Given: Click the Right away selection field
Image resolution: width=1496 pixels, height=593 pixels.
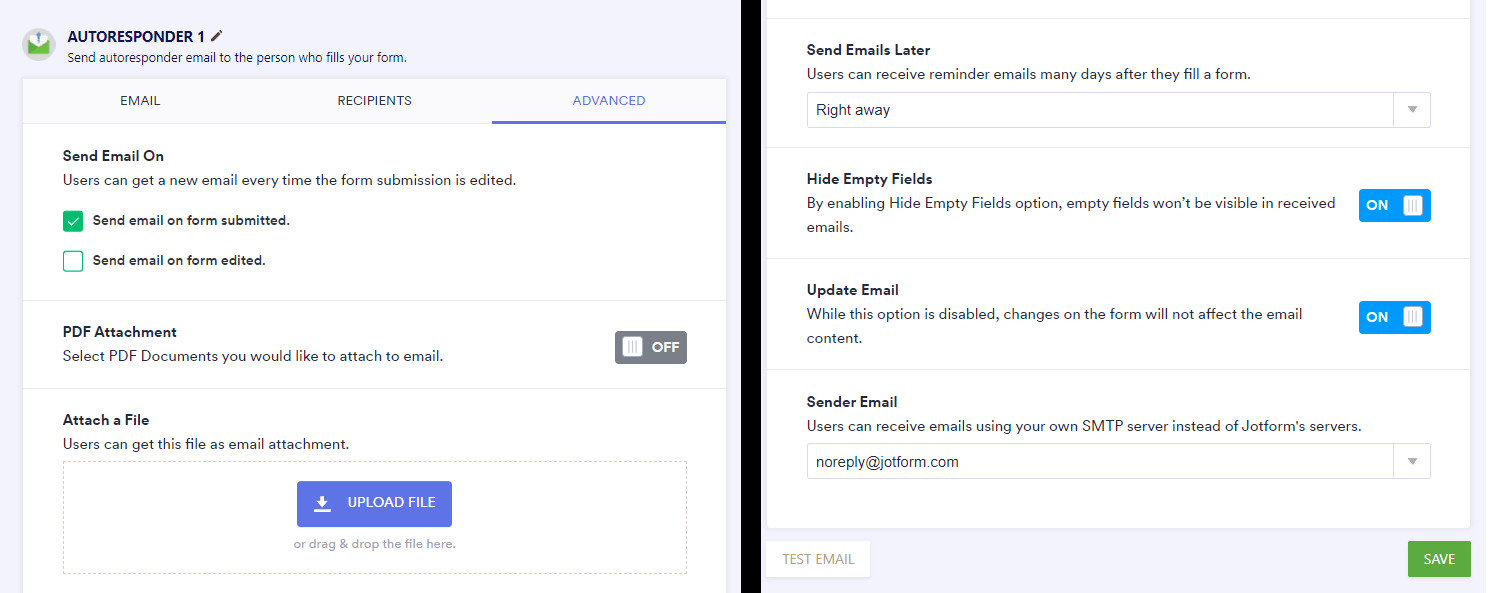Looking at the screenshot, I should click(x=1098, y=110).
